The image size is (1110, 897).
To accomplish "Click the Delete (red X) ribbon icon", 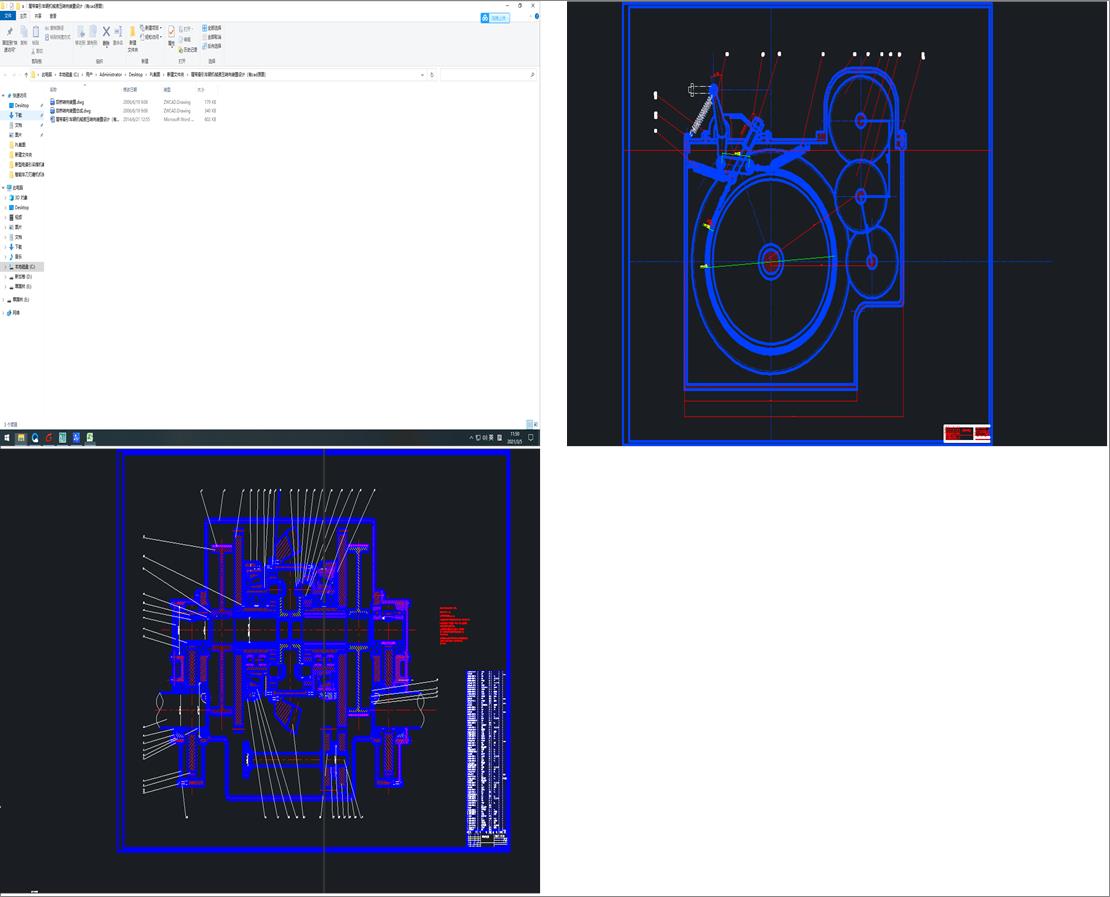I will click(105, 32).
